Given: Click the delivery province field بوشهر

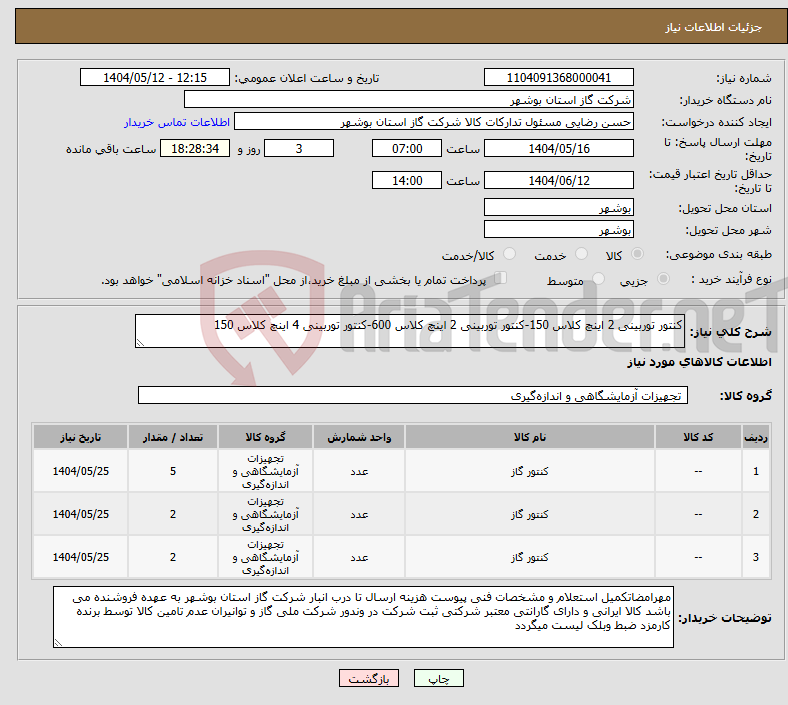Looking at the screenshot, I should [x=558, y=207].
